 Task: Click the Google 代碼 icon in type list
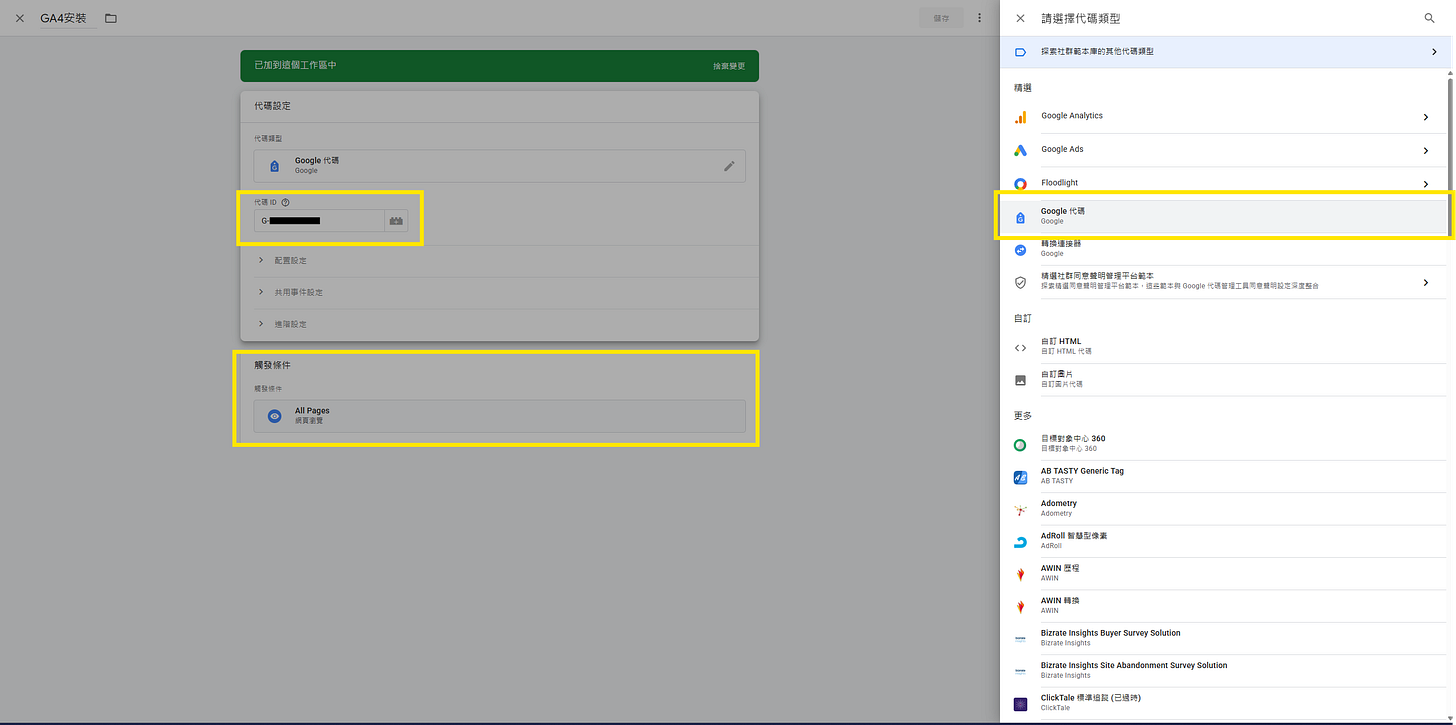[1020, 217]
